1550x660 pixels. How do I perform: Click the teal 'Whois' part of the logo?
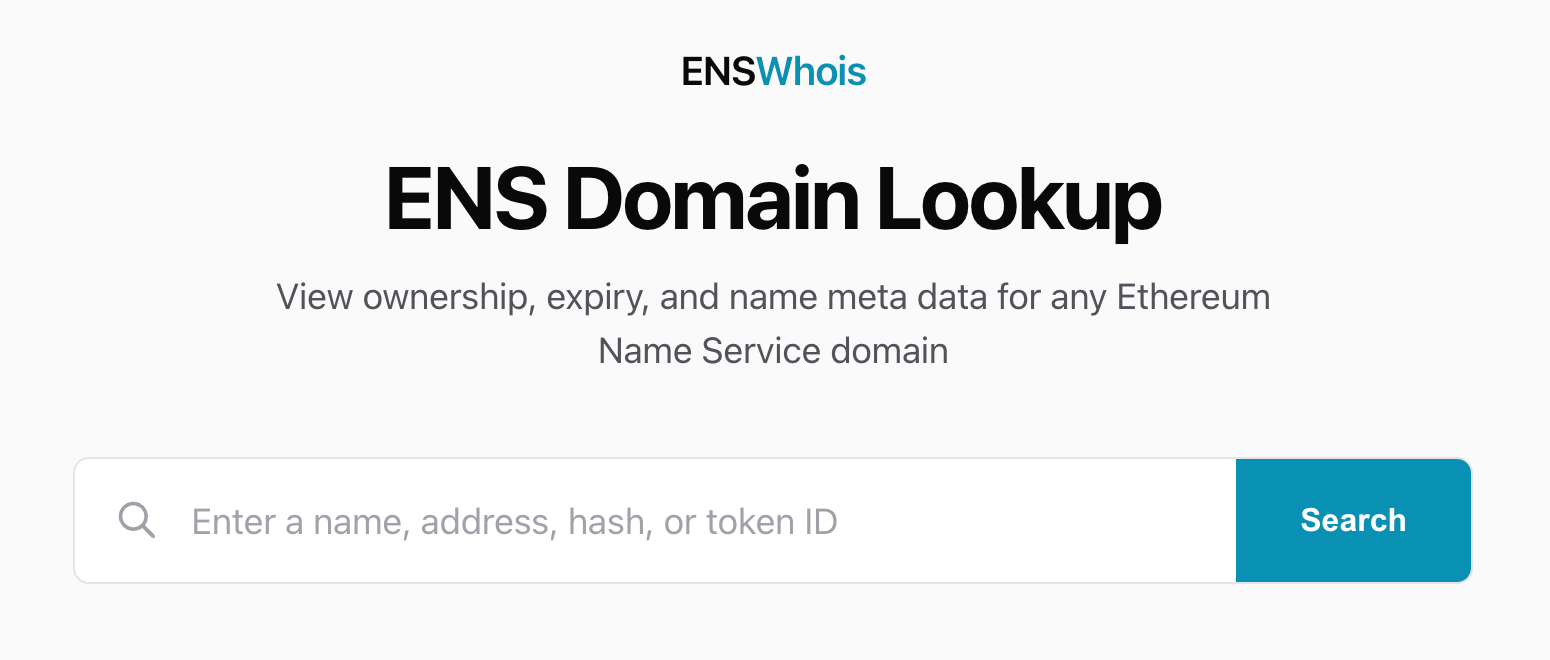(813, 71)
